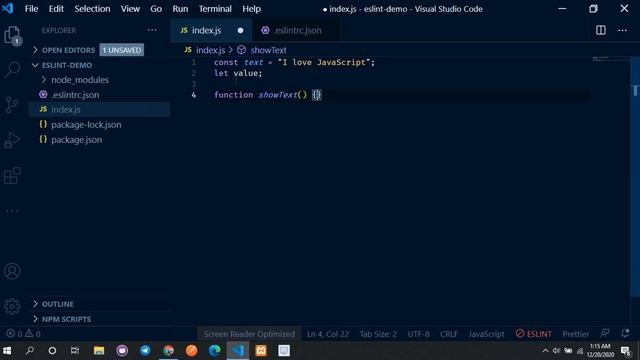640x360 pixels.
Task: Click the Prettier status bar item
Action: point(576,334)
